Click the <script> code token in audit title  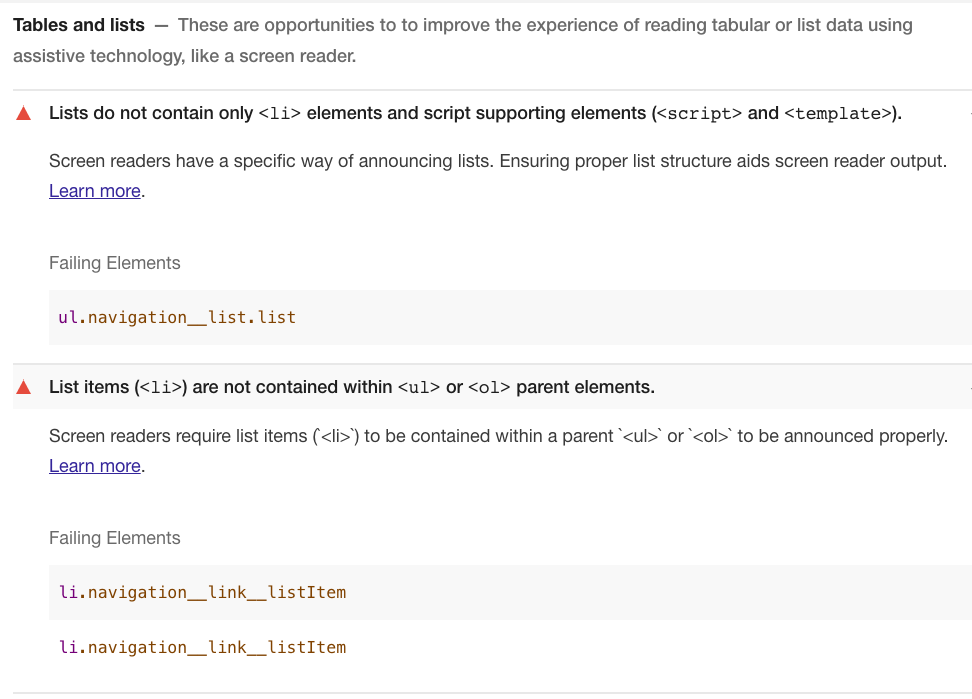(x=698, y=114)
